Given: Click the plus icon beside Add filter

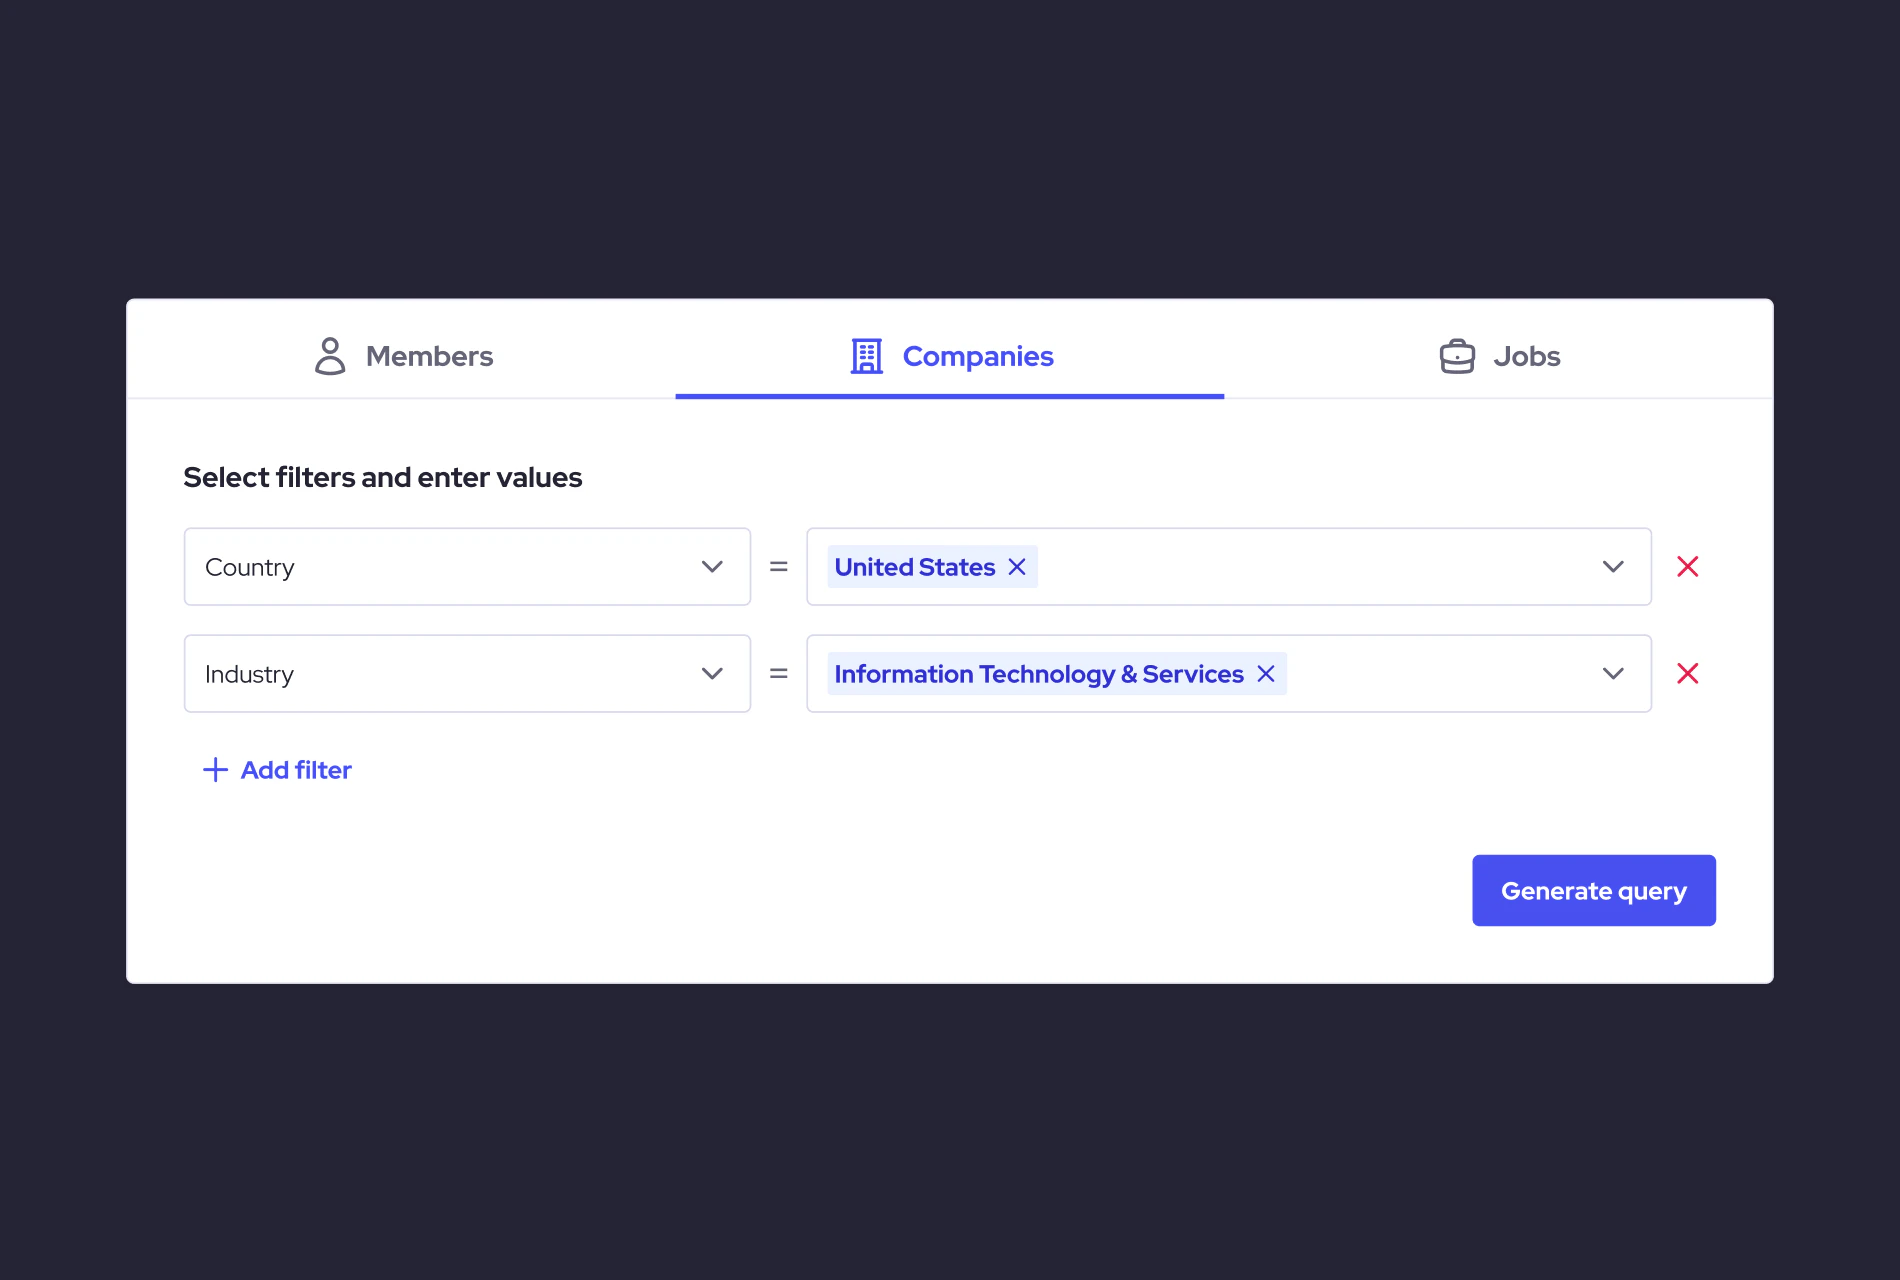Looking at the screenshot, I should [x=215, y=769].
